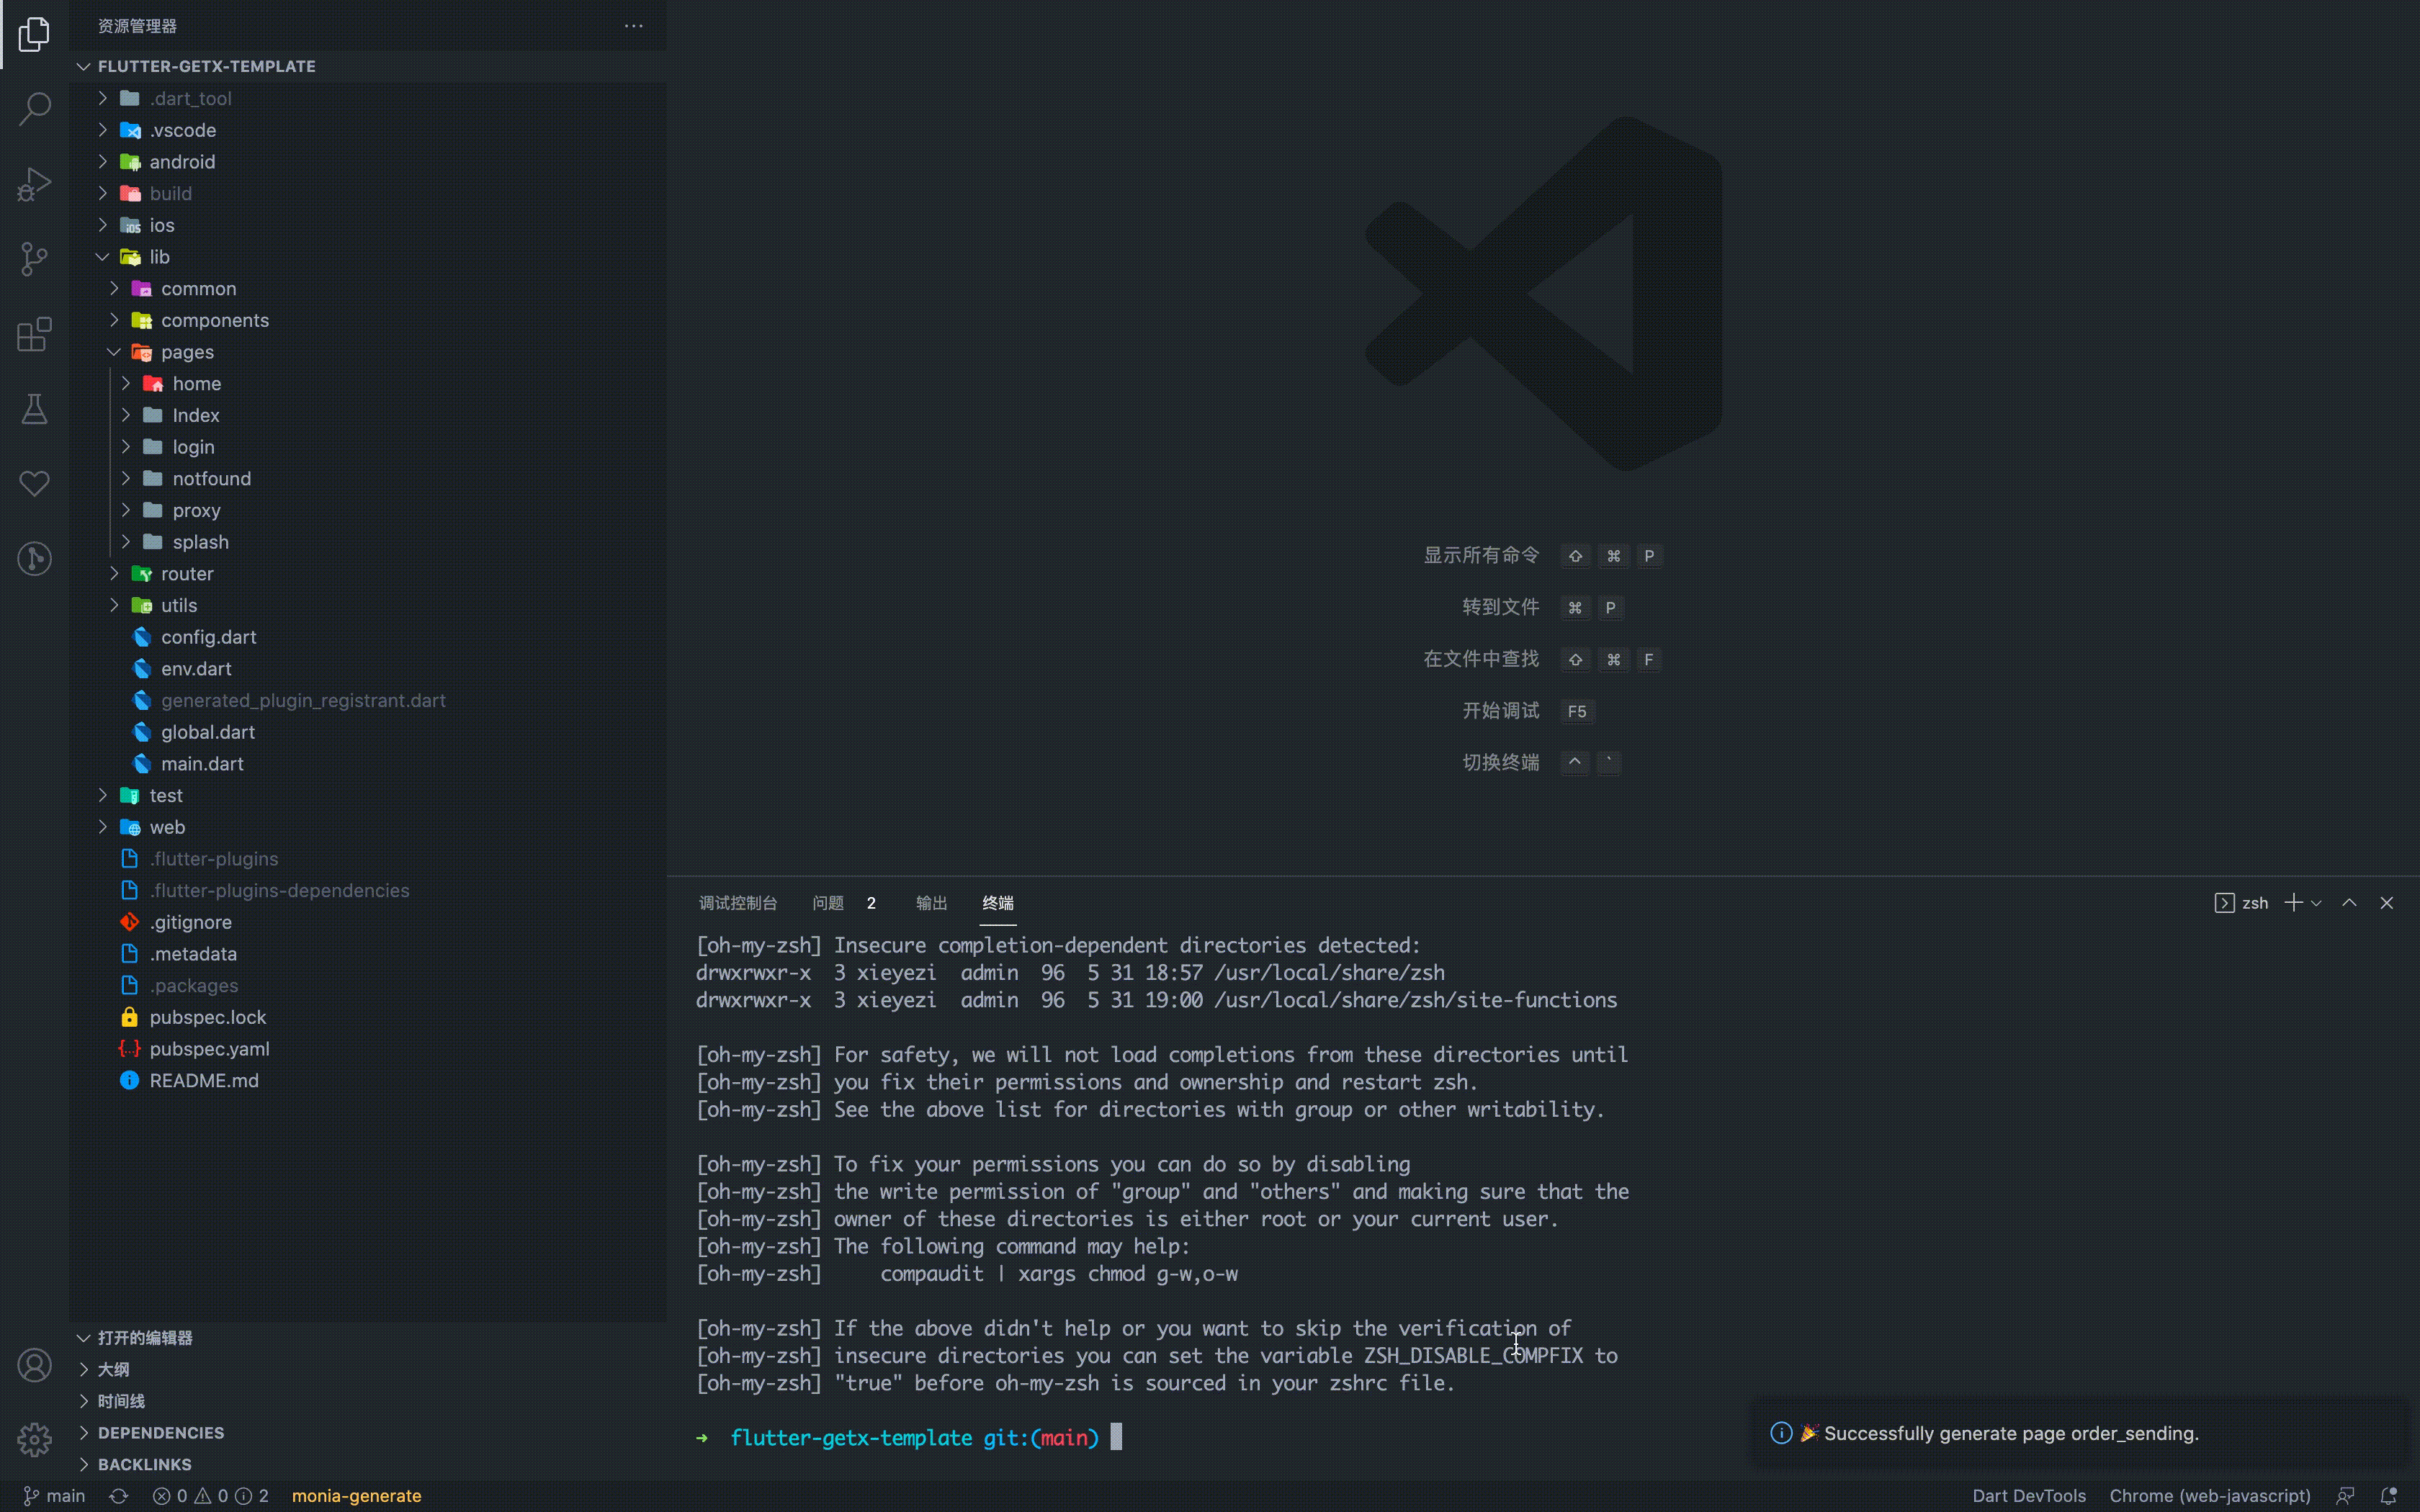Image resolution: width=2420 pixels, height=1512 pixels.
Task: Open the Run and Debug view
Action: point(34,184)
